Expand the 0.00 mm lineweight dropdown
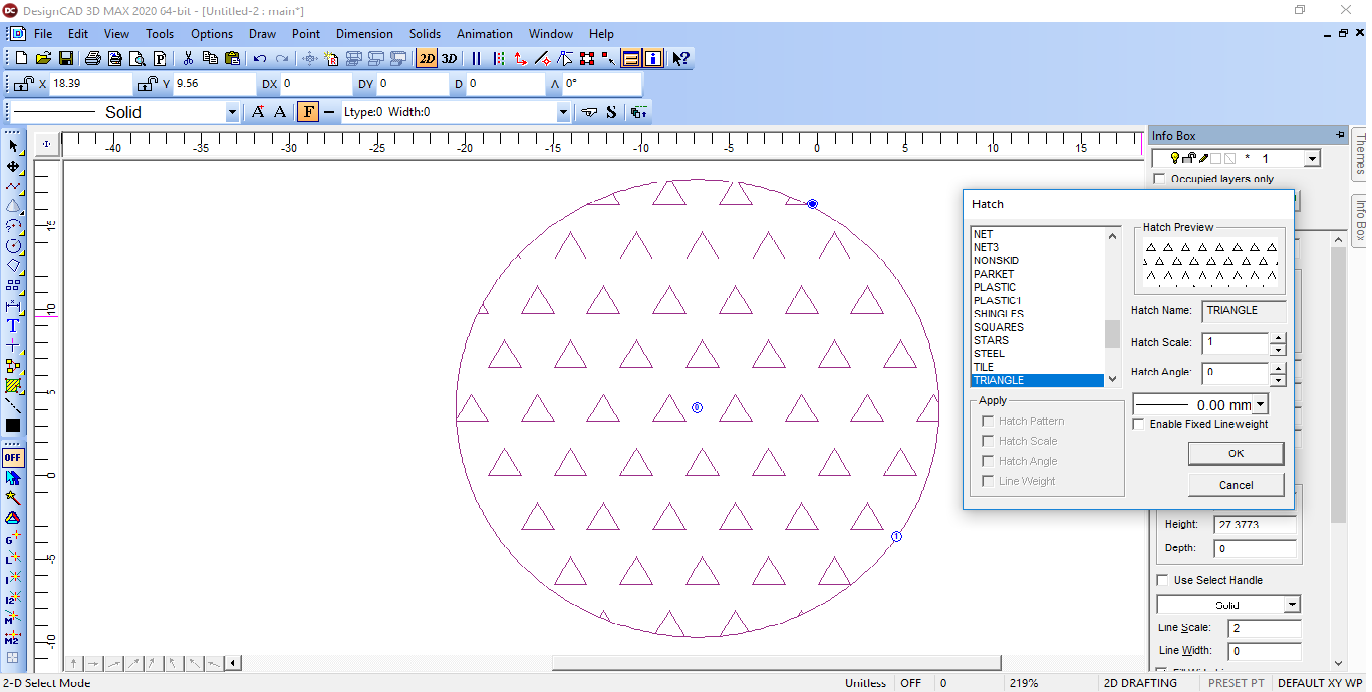The width and height of the screenshot is (1372, 692). point(1259,405)
